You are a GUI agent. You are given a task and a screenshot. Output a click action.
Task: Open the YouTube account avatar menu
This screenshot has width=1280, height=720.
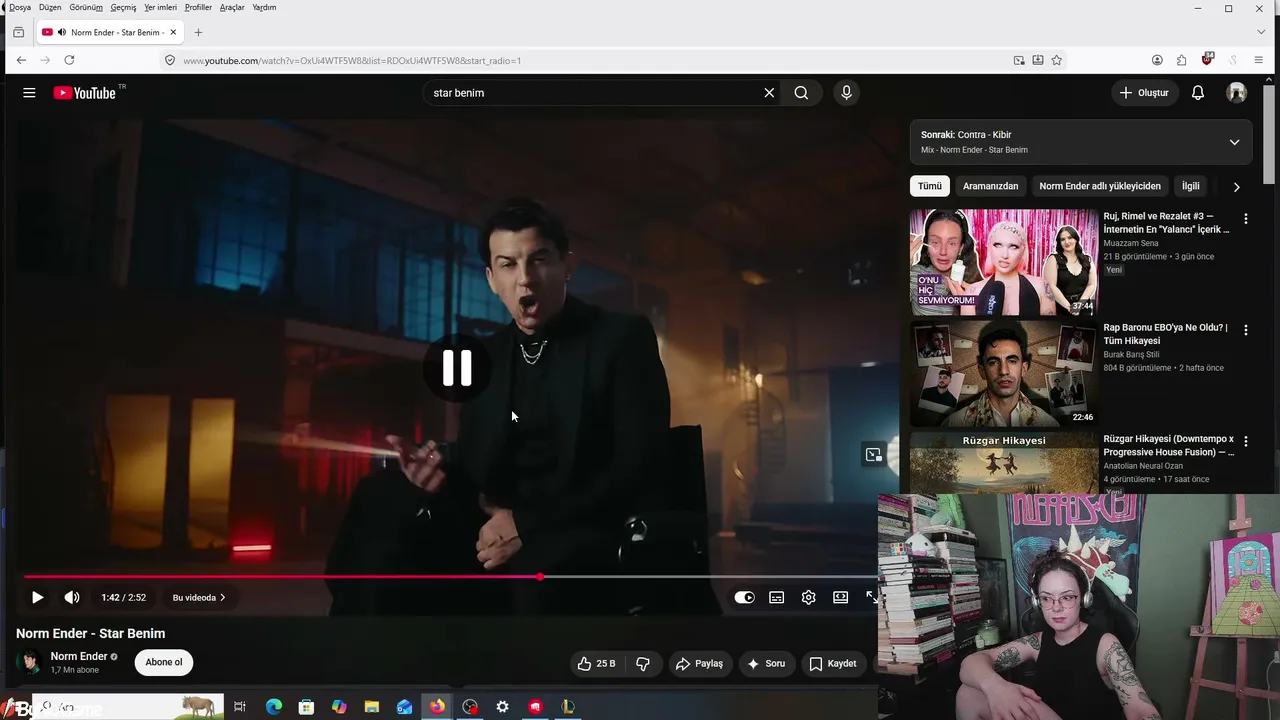[1237, 93]
